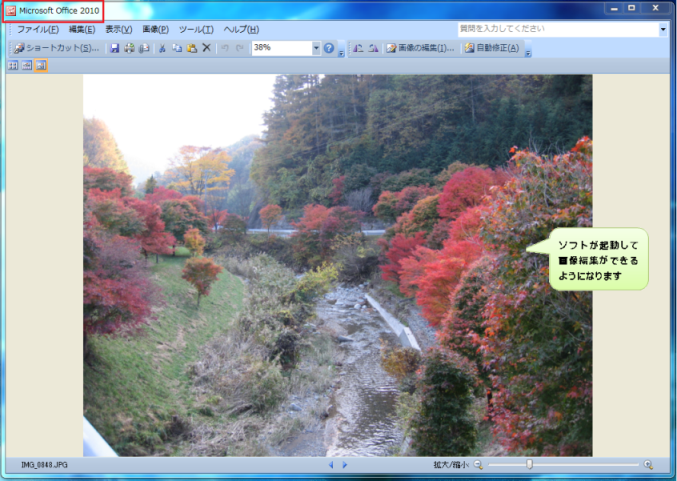Viewport: 677px width, 481px height.
Task: Click the 自動修正(A) button
Action: click(492, 48)
